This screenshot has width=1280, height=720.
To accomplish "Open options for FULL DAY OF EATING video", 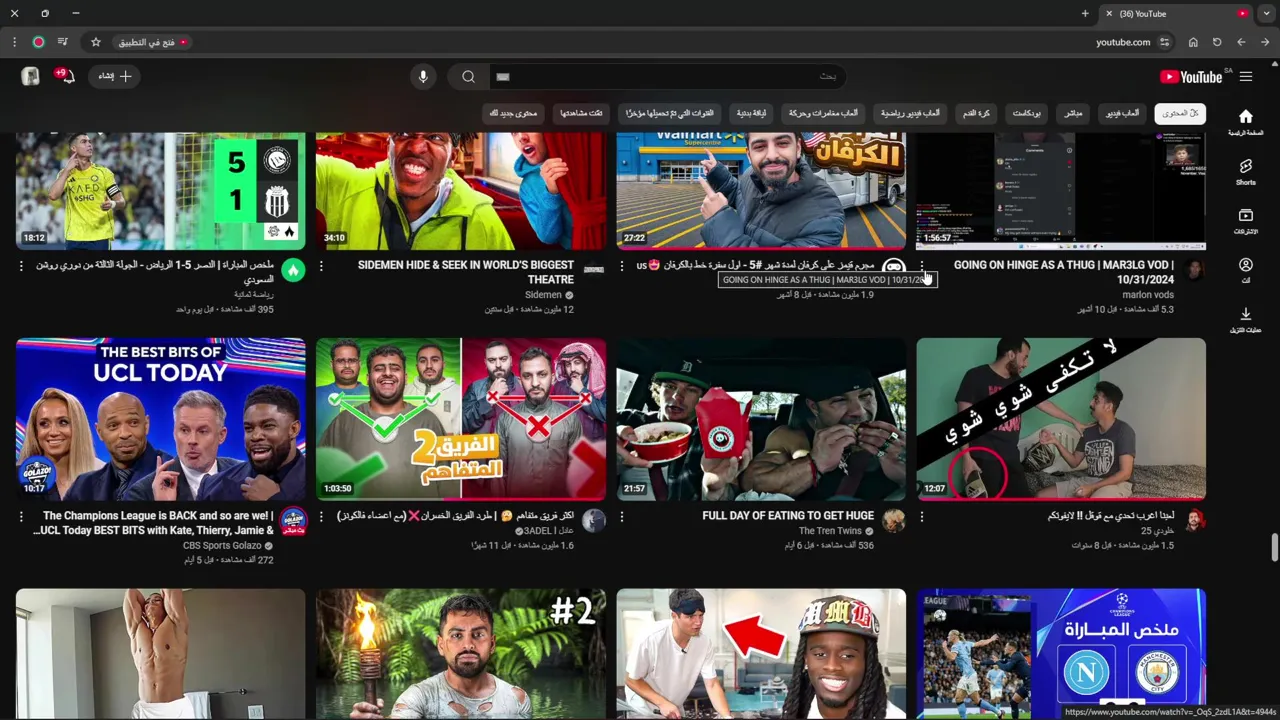I will coord(622,517).
